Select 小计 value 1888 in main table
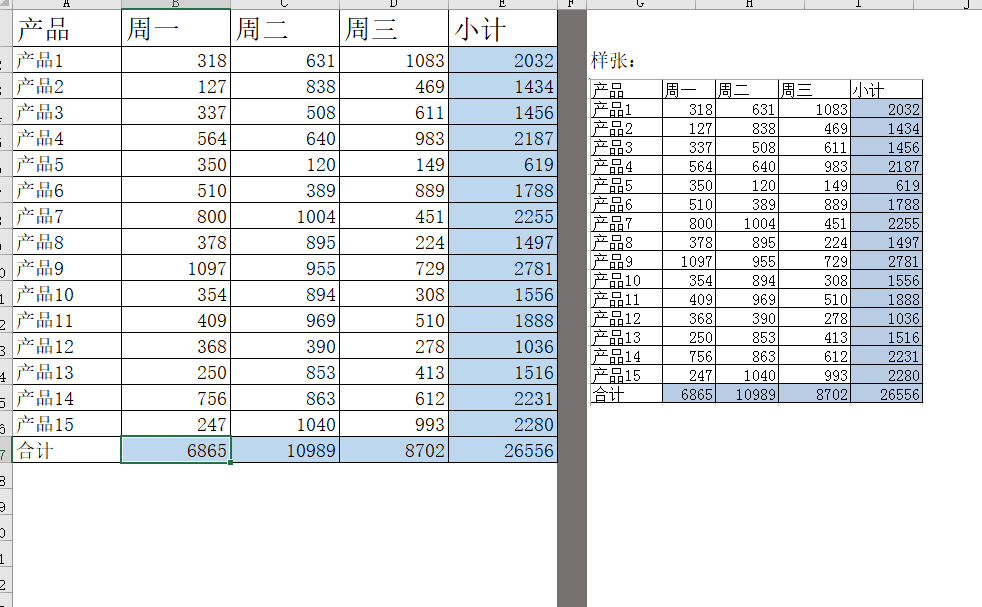The height and width of the screenshot is (607, 982). pos(503,320)
